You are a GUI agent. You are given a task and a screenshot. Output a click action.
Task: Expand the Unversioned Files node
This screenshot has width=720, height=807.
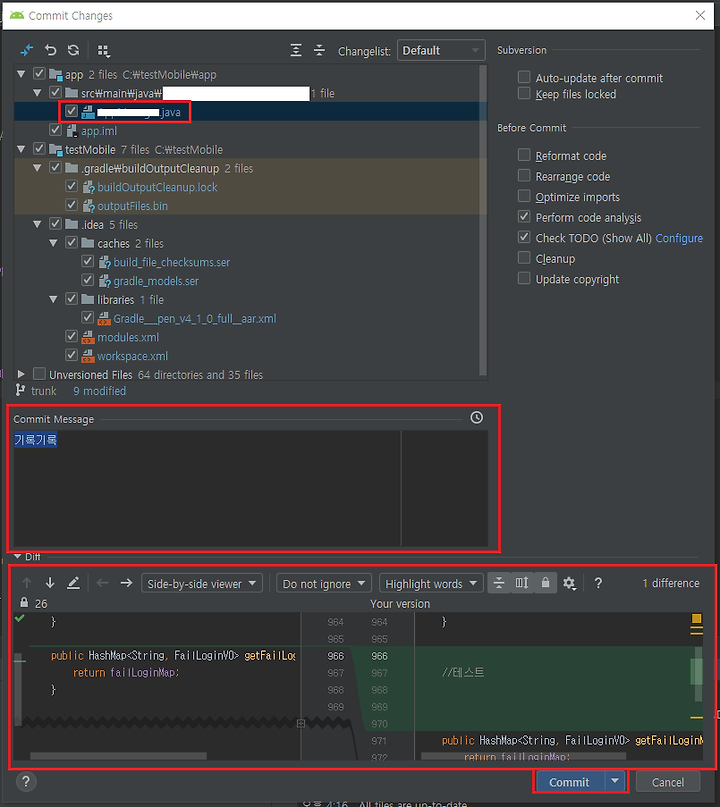click(x=21, y=374)
